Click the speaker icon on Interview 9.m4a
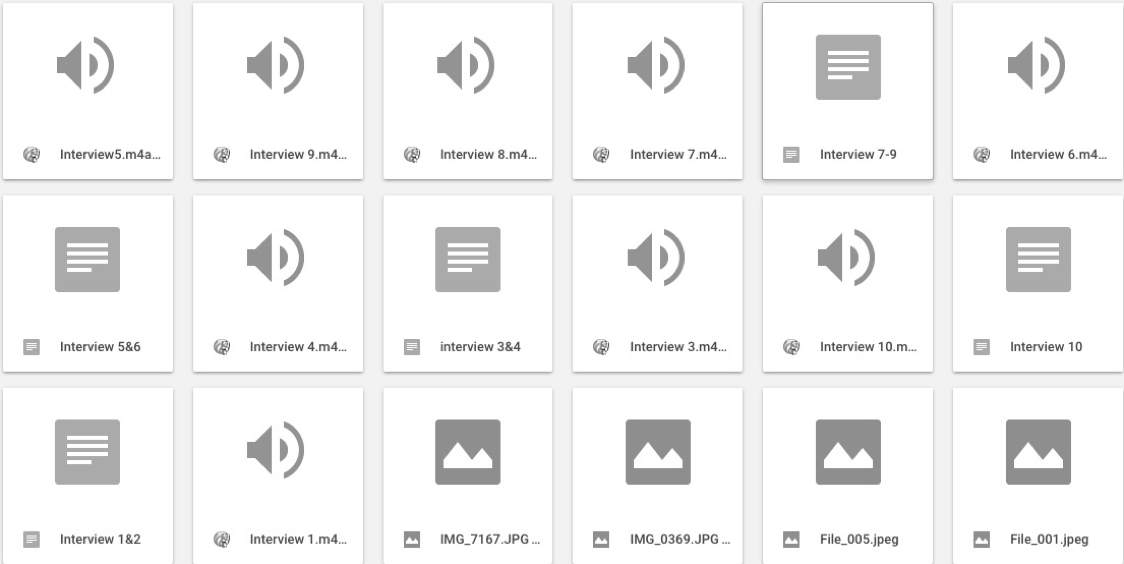Image resolution: width=1124 pixels, height=564 pixels. tap(276, 67)
